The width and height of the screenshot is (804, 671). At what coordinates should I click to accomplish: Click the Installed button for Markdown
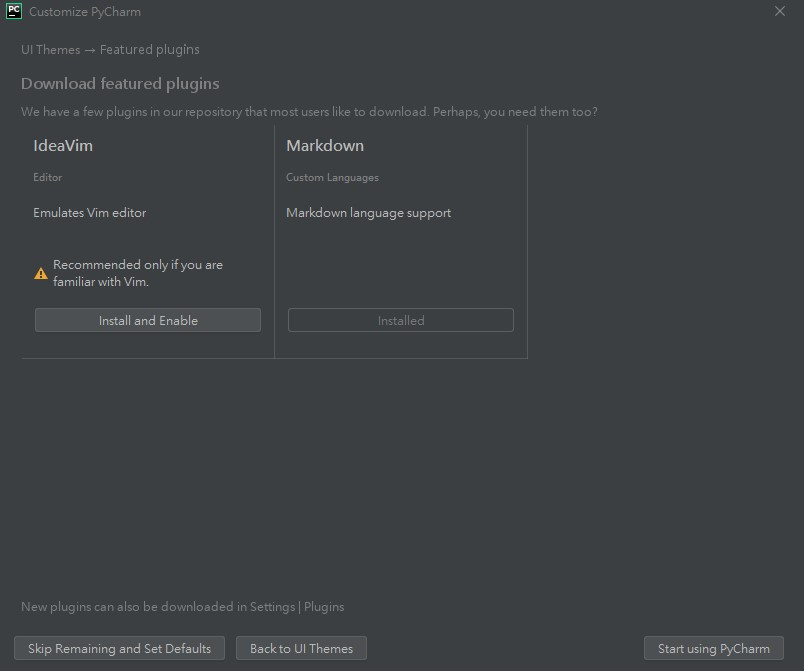400,320
